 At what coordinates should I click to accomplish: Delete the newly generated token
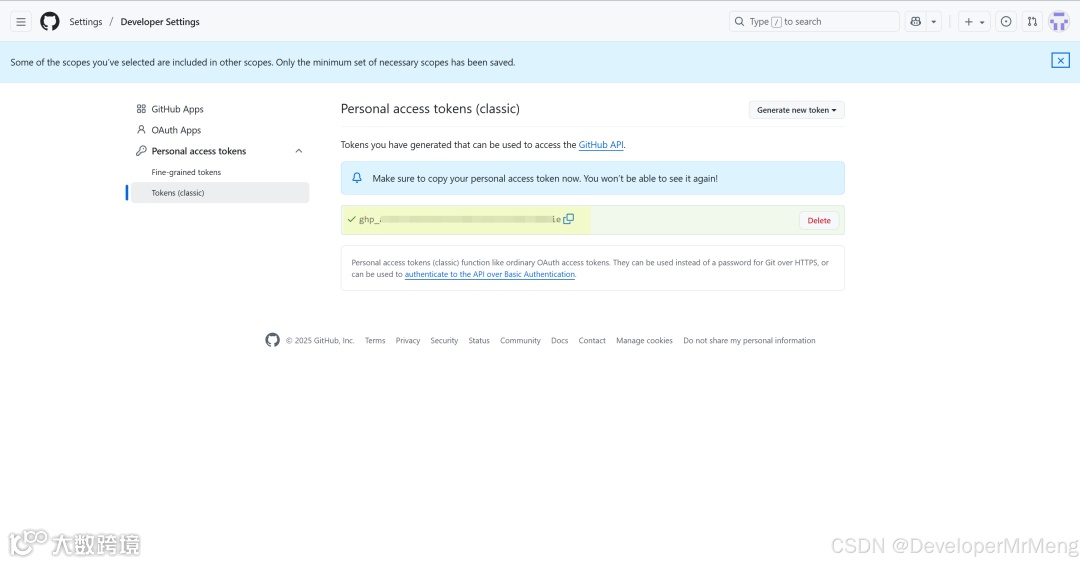point(819,220)
